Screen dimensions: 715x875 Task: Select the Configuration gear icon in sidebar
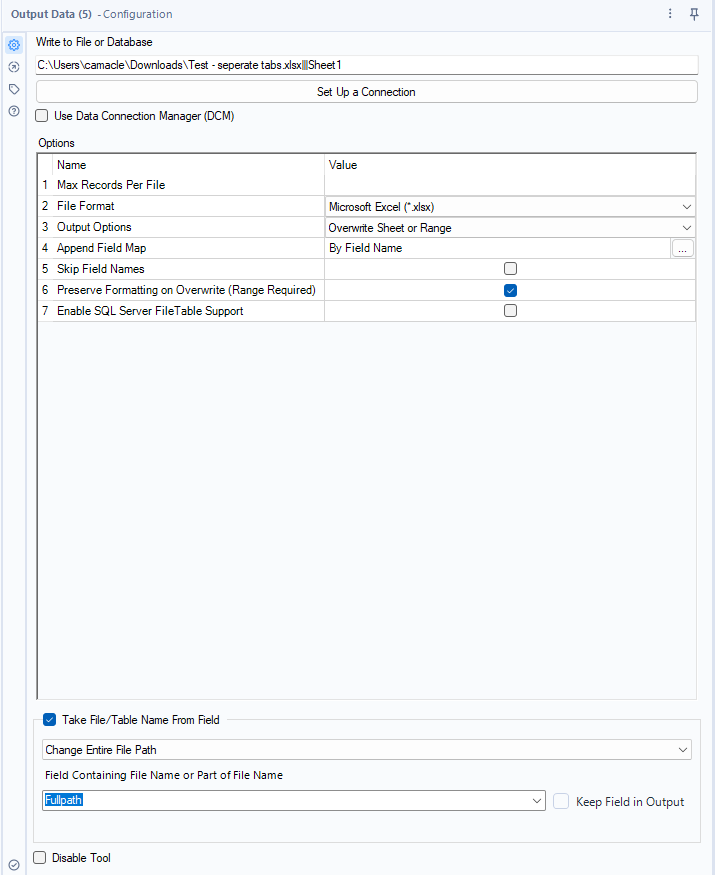pos(13,44)
